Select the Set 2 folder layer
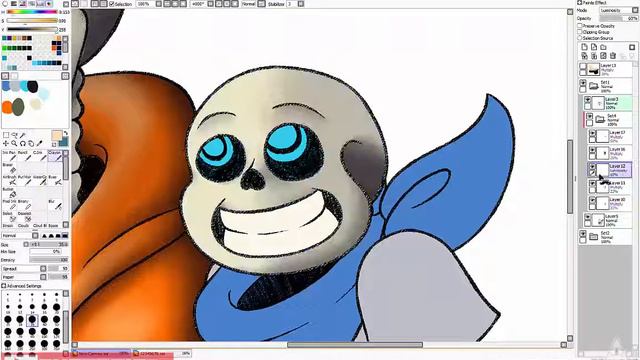Image resolution: width=640 pixels, height=360 pixels. [x=605, y=237]
